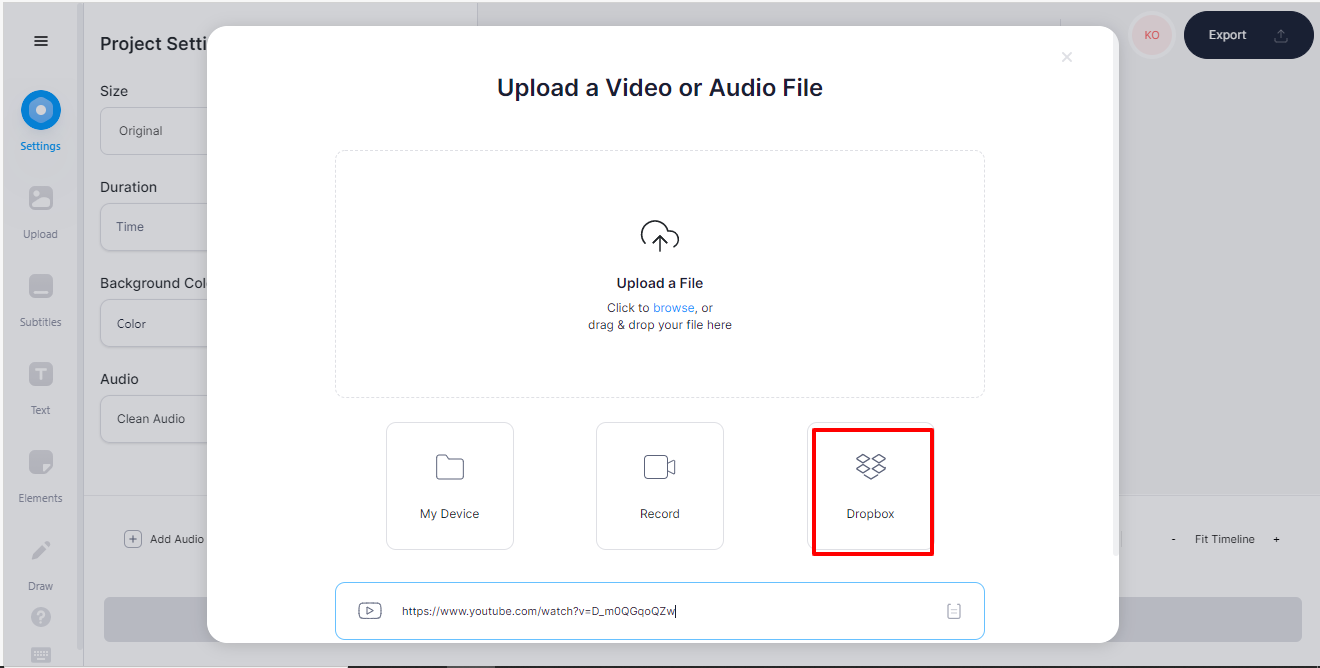Select the Draw tool in sidebar
The width and height of the screenshot is (1320, 668).
pos(41,564)
